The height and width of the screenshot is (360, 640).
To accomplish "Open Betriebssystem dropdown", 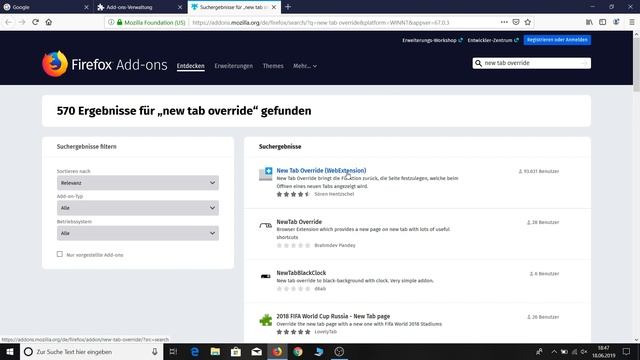I will point(138,233).
